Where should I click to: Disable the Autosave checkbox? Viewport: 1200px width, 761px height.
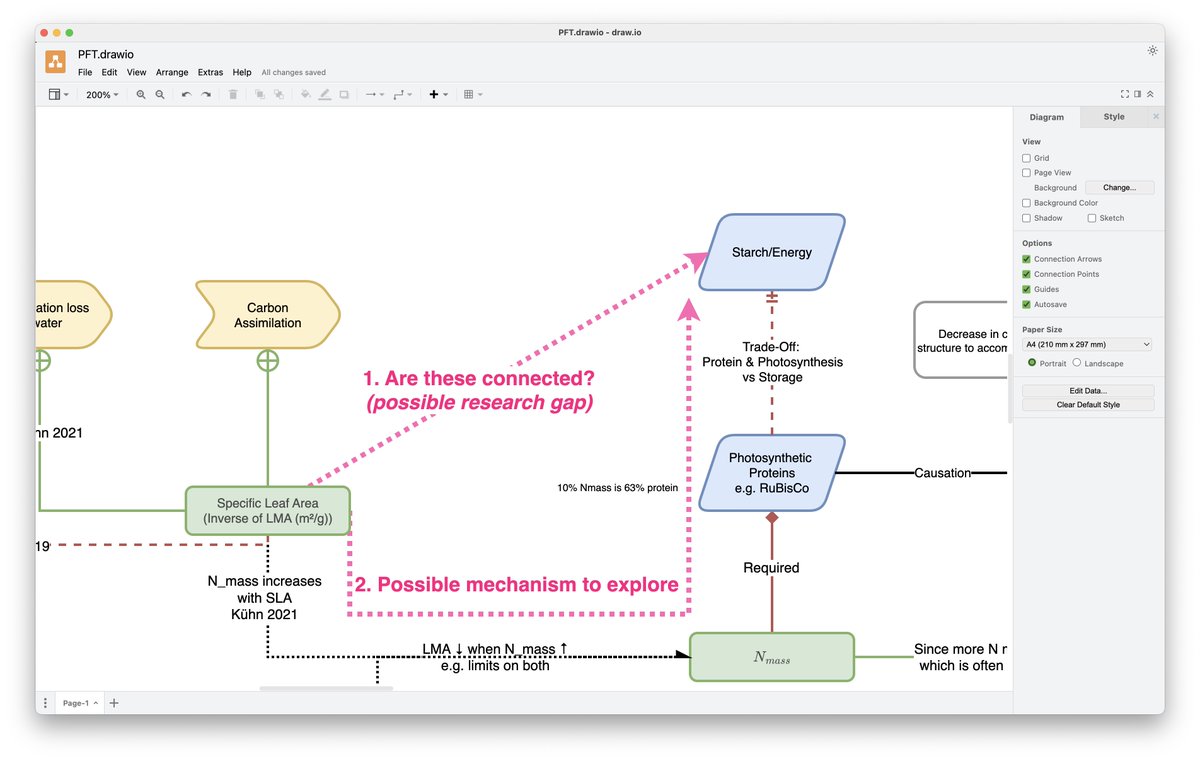coord(1026,304)
